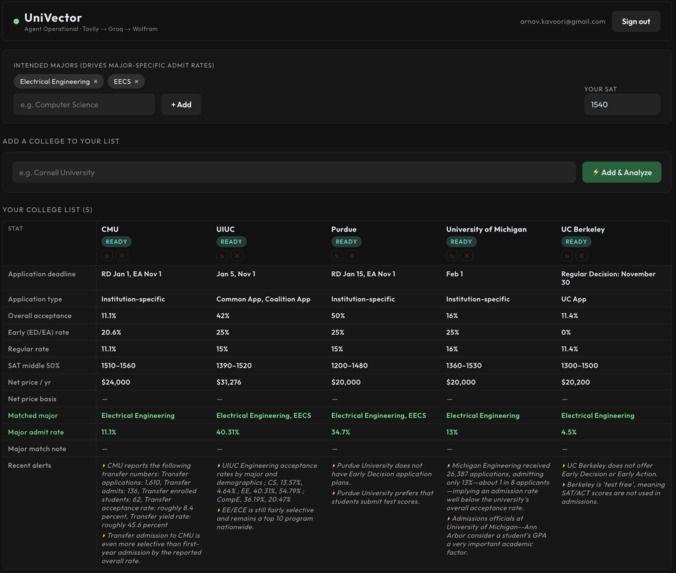Screen dimensions: 676x573
Task: Click the Add & Analyze button
Action: tap(621, 172)
